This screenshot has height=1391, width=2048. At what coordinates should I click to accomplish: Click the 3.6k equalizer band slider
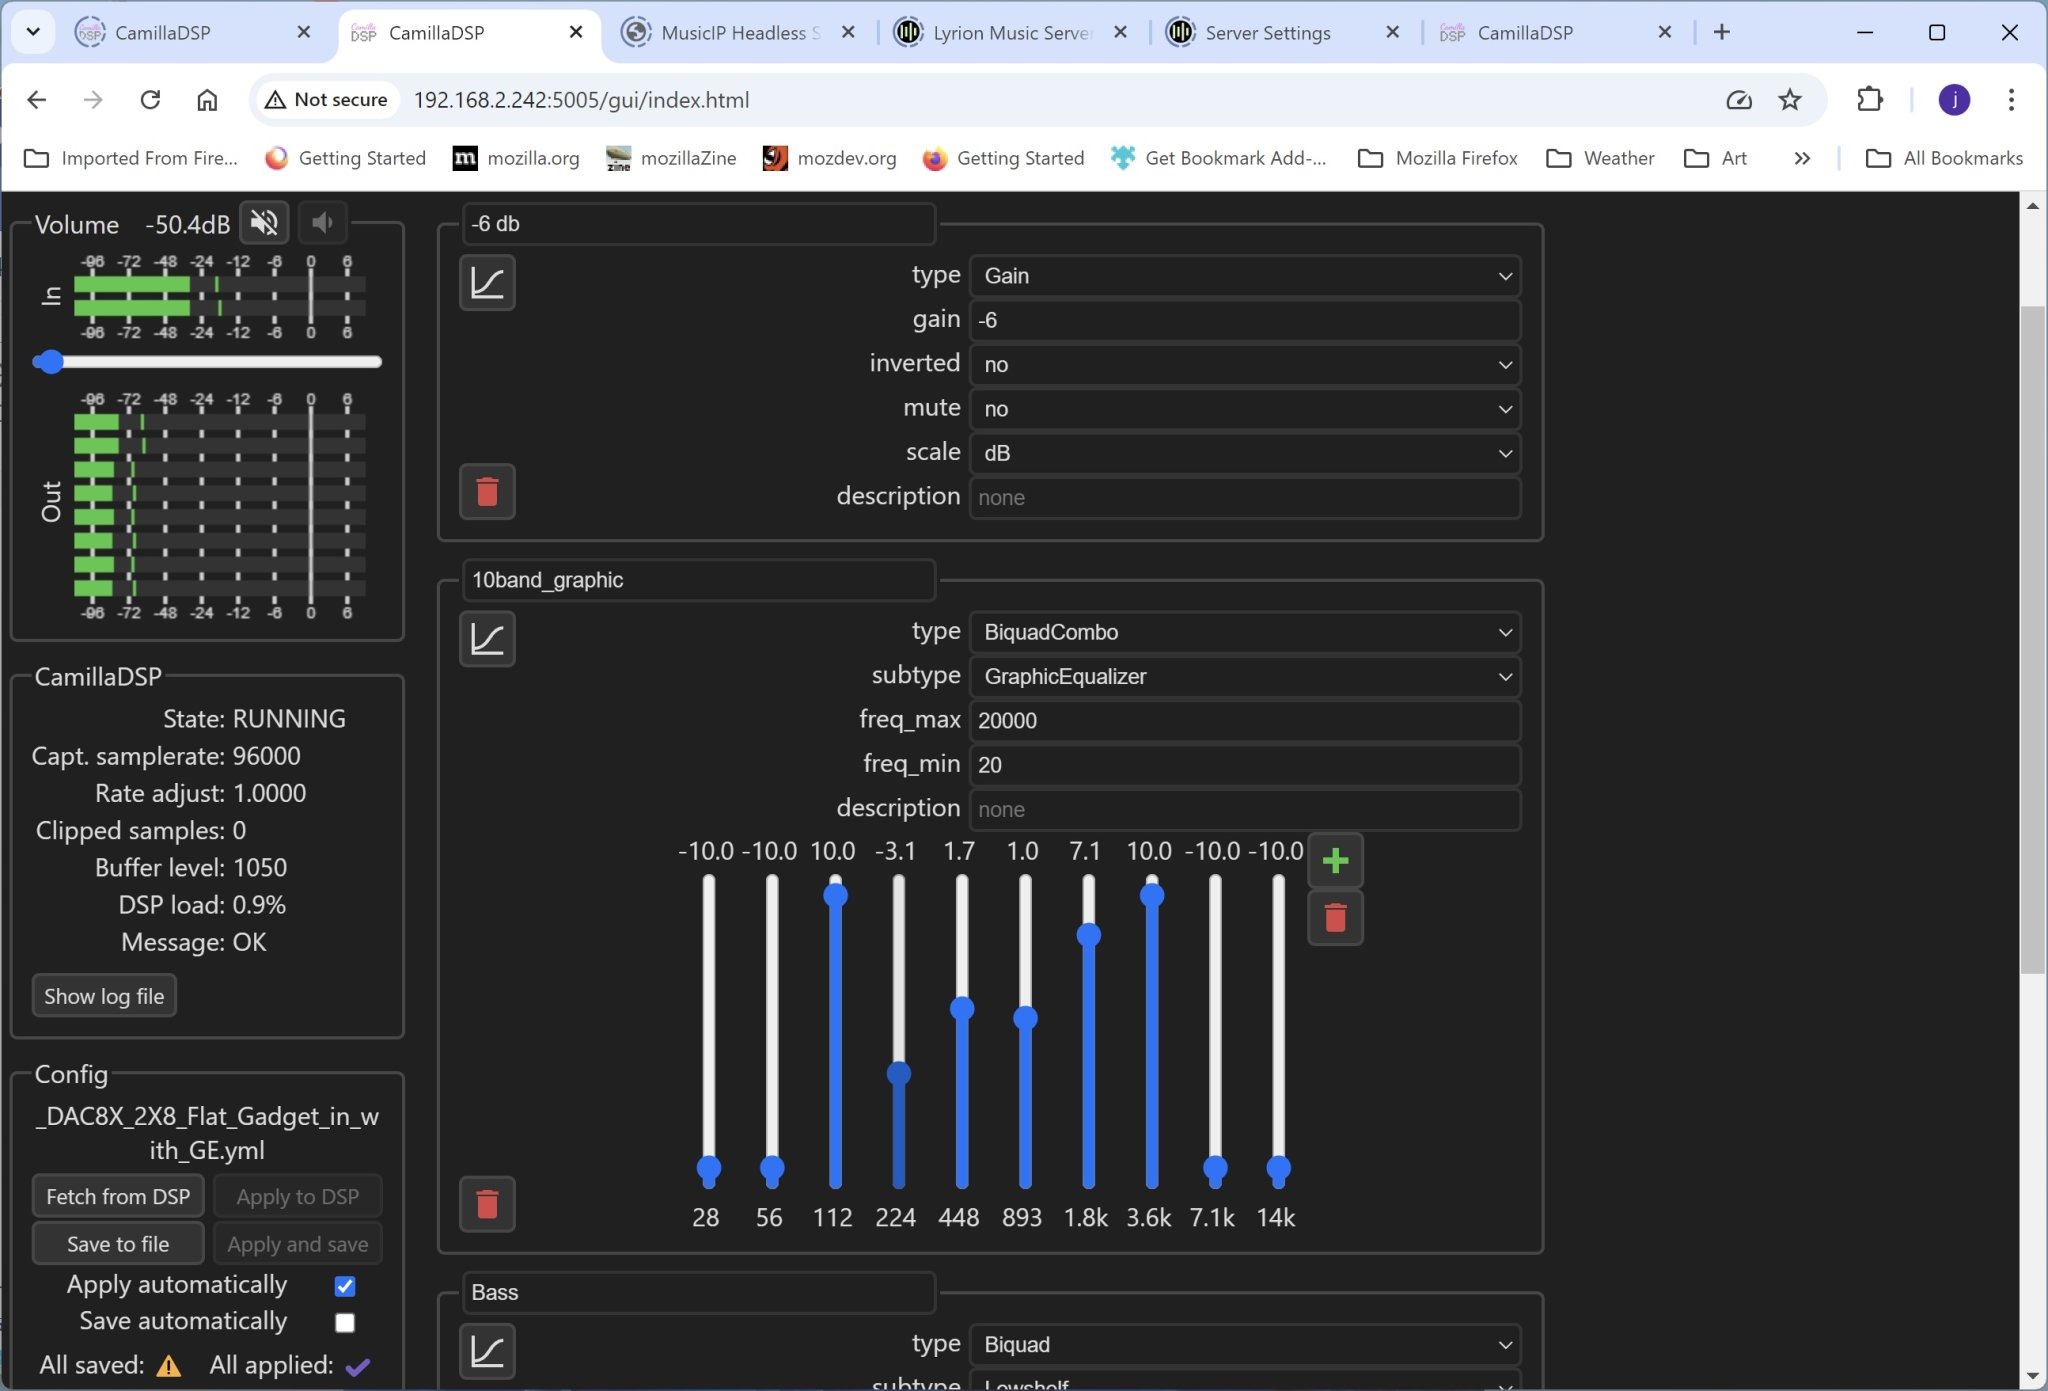click(x=1152, y=1031)
